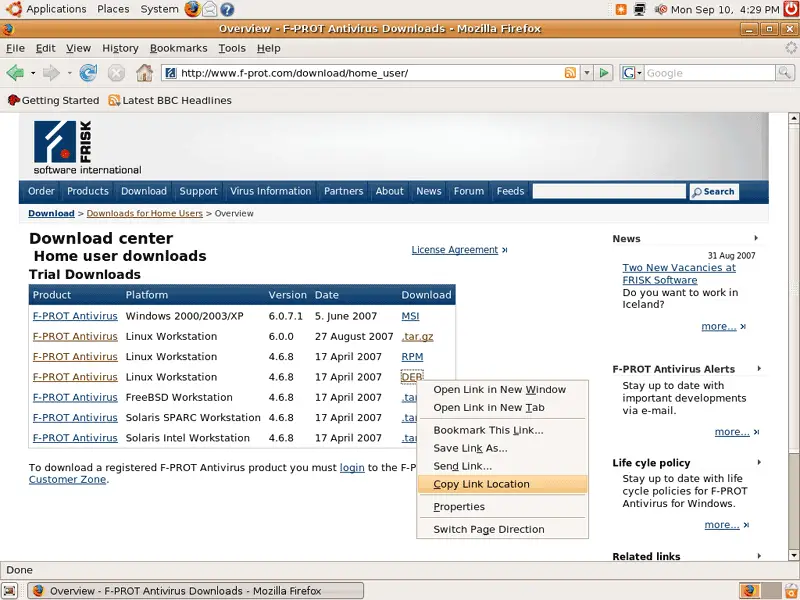Viewport: 800px width, 600px height.
Task: Expand the F-PROT Antivirus Alerts arrow
Action: coord(759,368)
